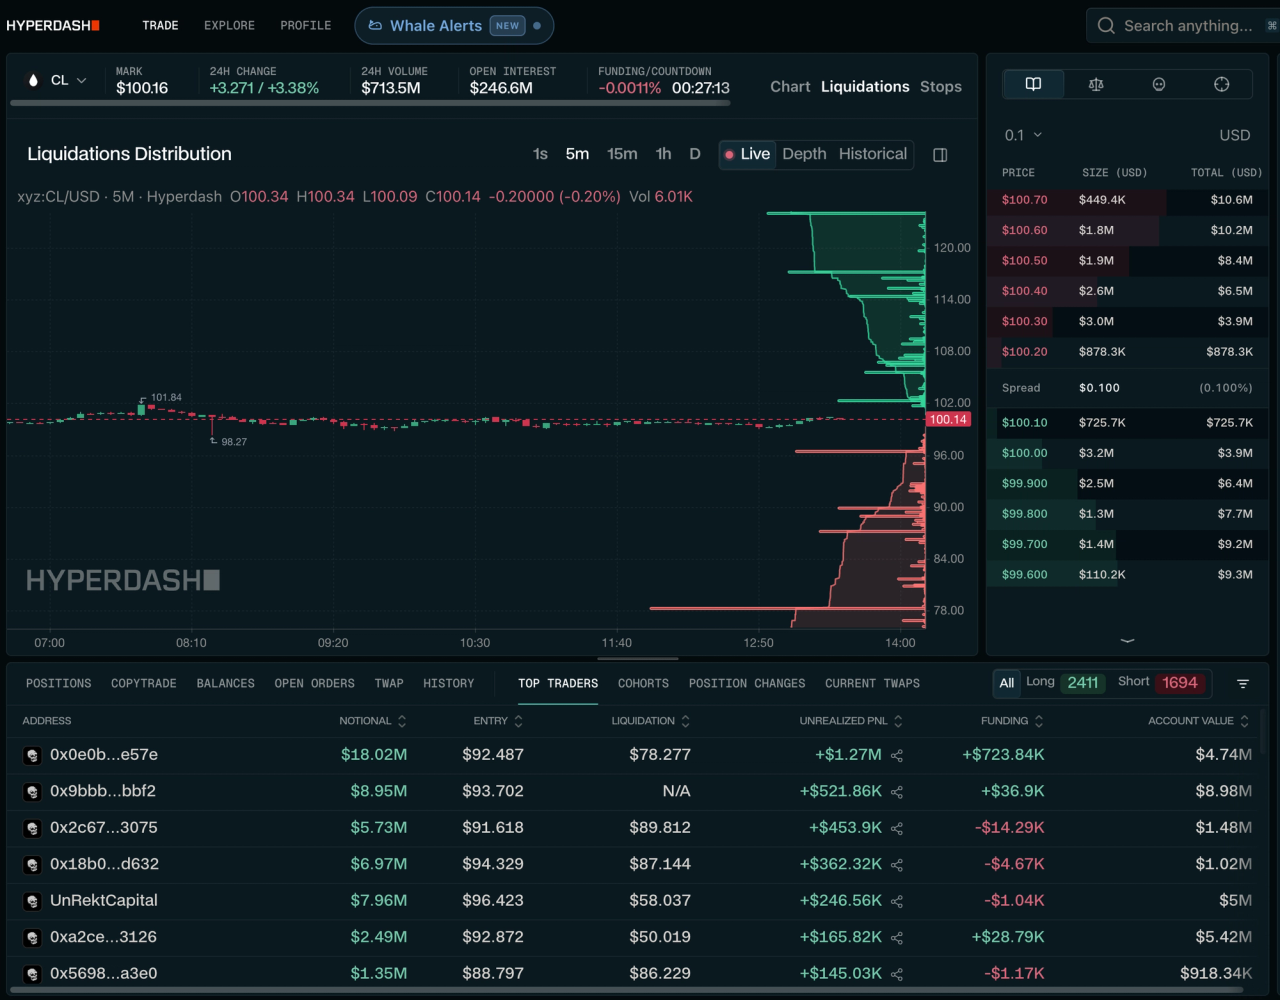1280x1000 pixels.
Task: Set chart interval to 1s
Action: pyautogui.click(x=540, y=154)
